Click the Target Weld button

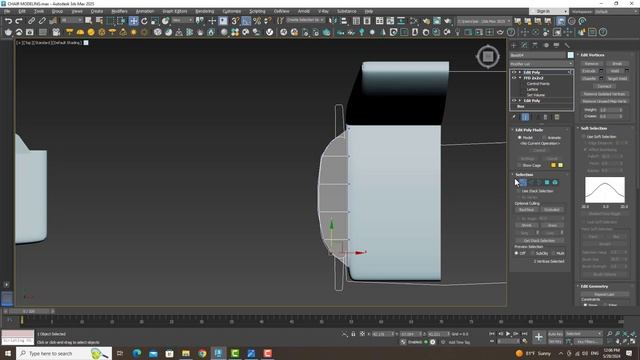coord(617,78)
